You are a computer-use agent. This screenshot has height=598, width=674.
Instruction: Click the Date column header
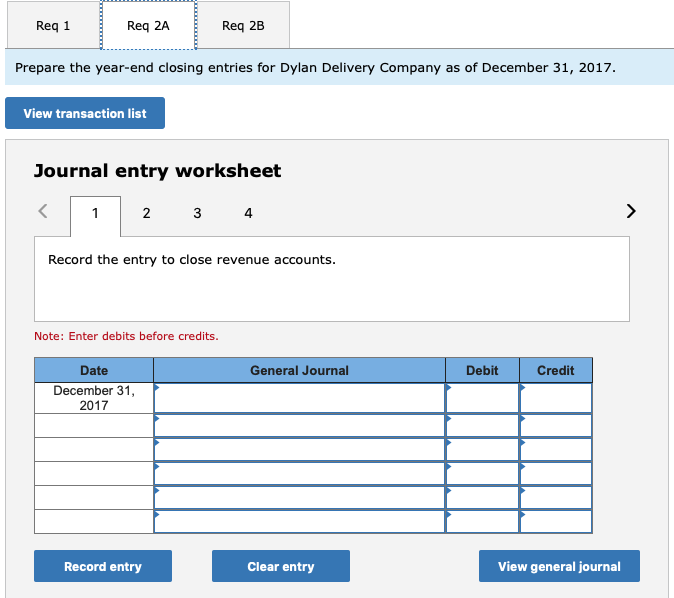tap(94, 370)
